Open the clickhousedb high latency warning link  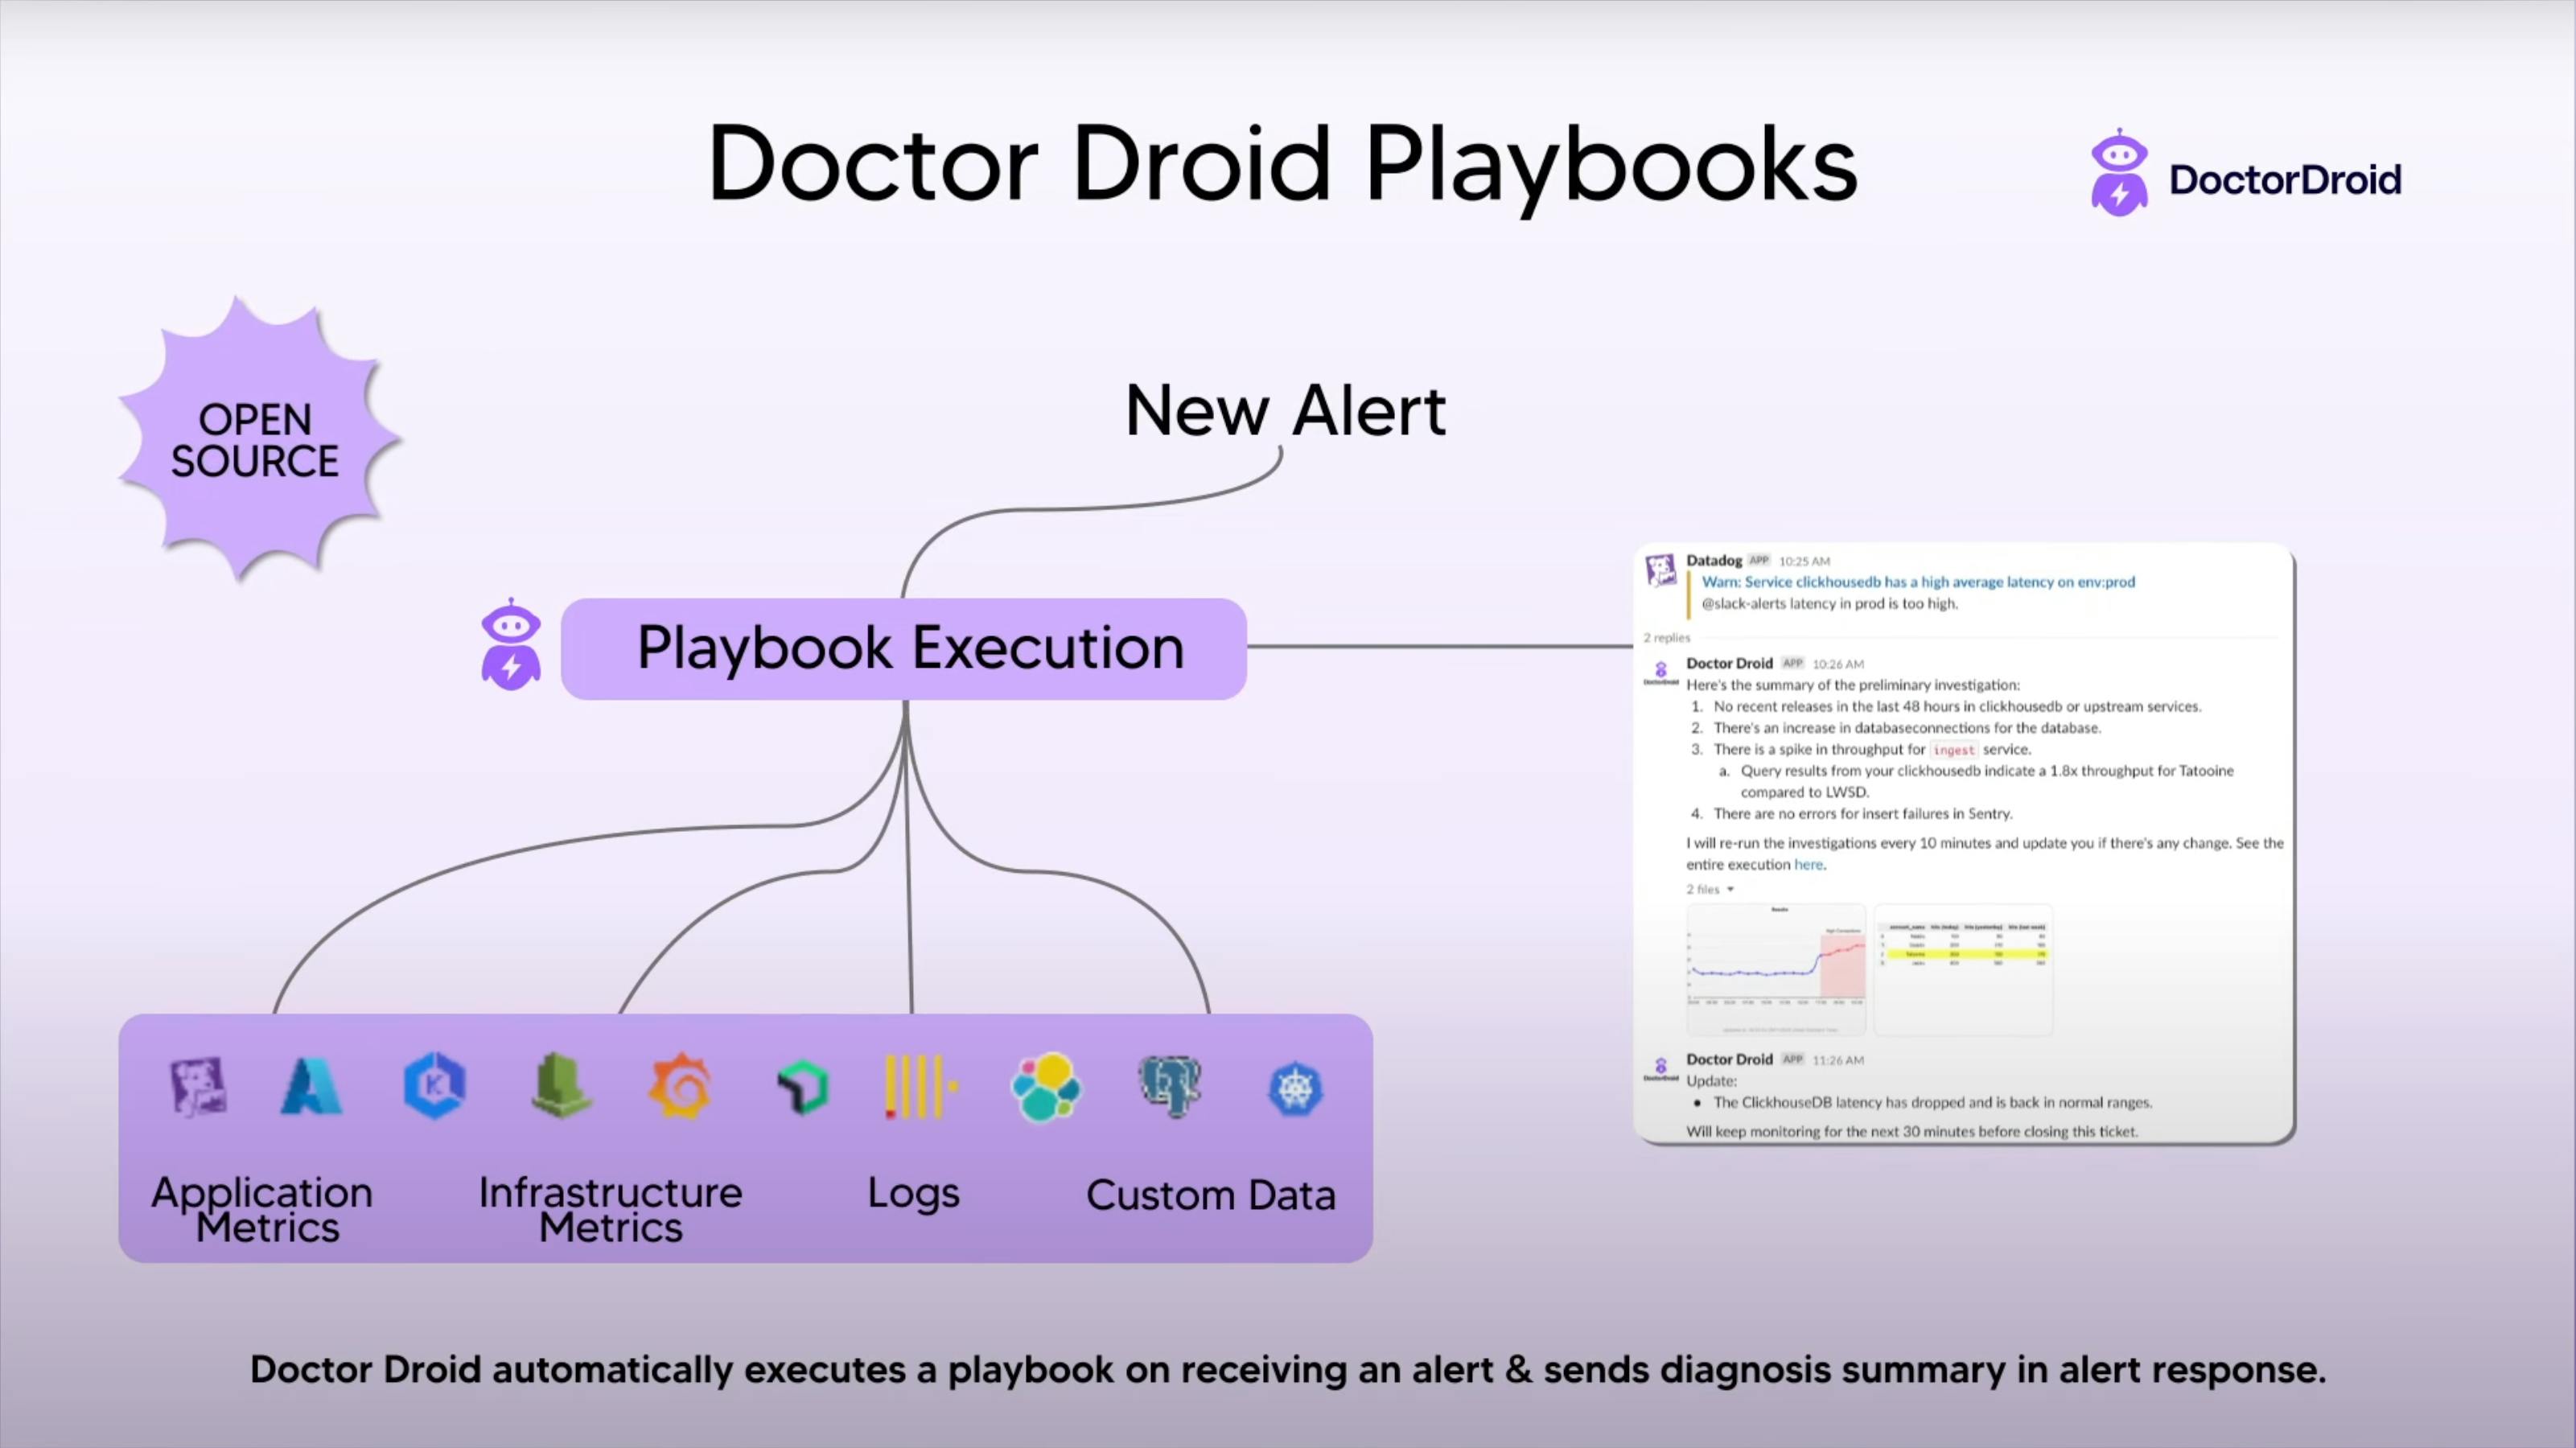1918,582
